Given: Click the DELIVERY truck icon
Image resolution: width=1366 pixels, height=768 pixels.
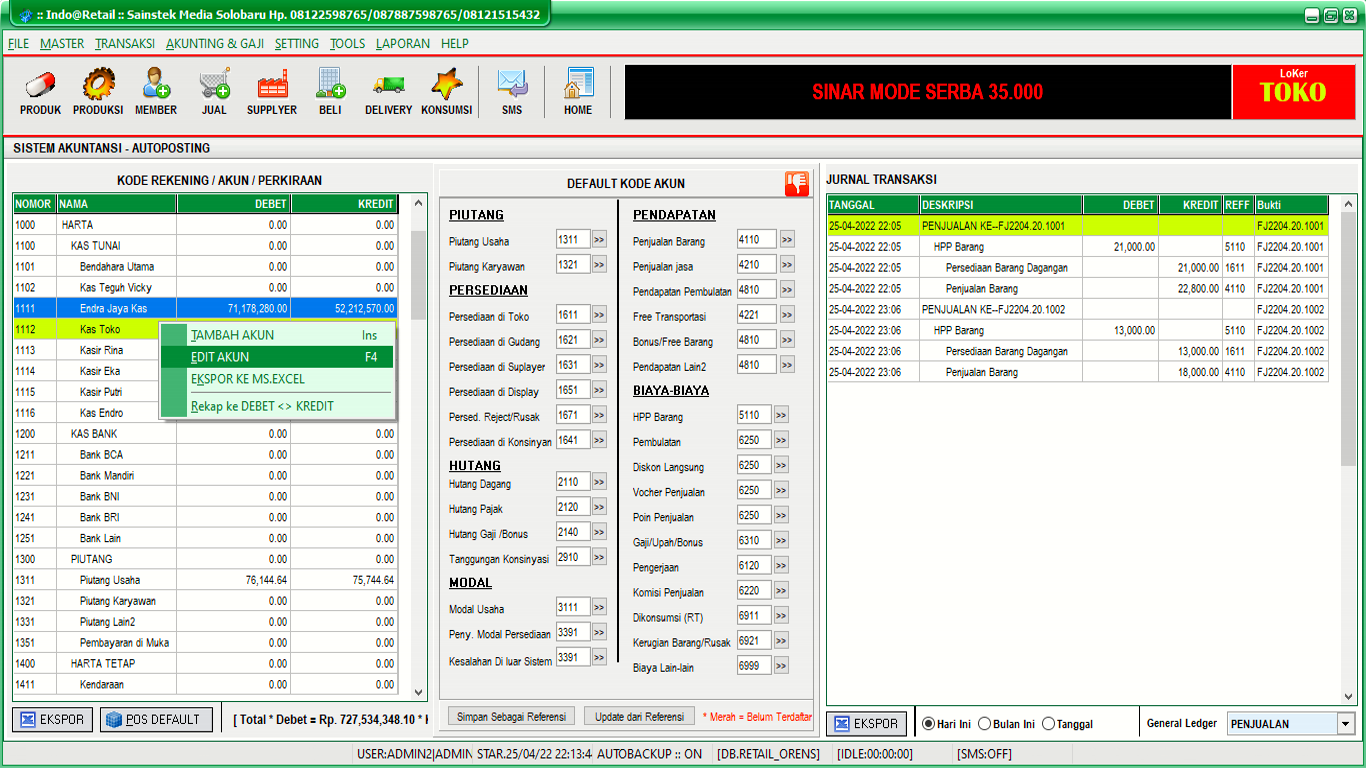Looking at the screenshot, I should click(x=388, y=85).
